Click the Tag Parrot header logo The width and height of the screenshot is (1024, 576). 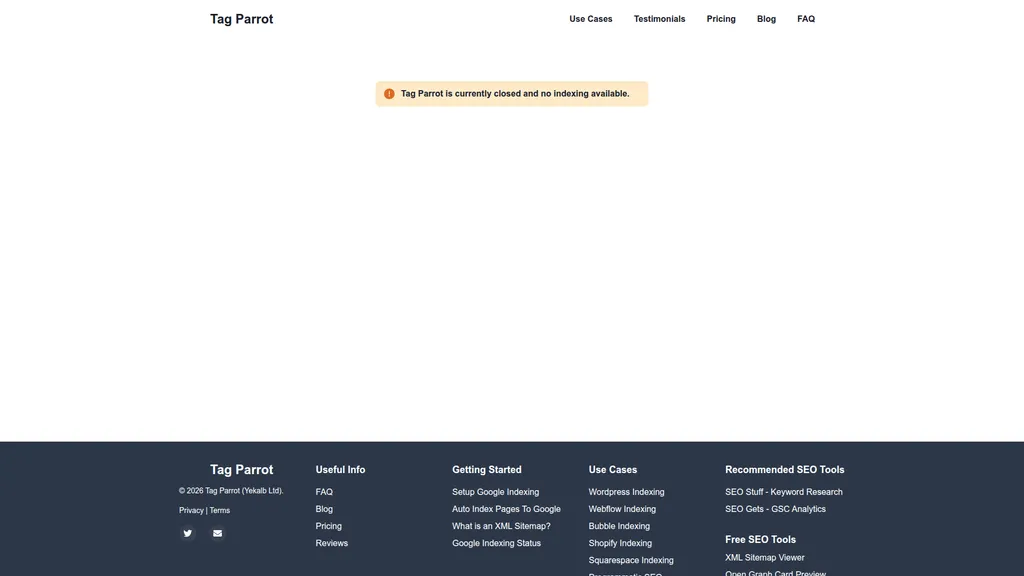click(241, 19)
